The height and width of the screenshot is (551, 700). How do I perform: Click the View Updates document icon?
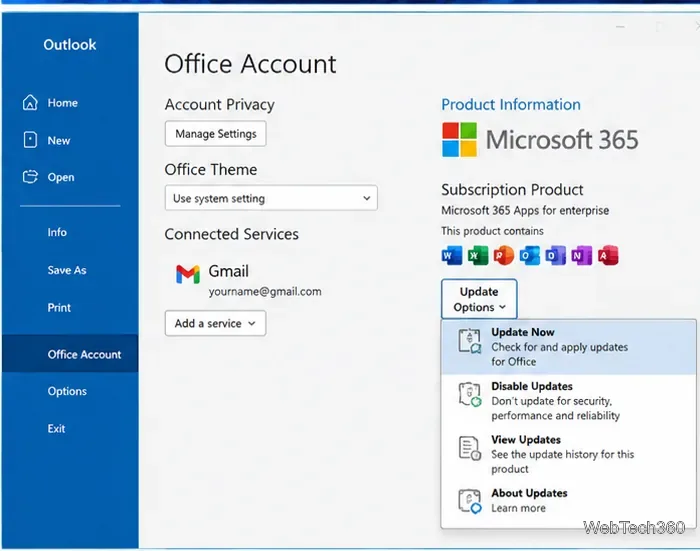pos(470,448)
